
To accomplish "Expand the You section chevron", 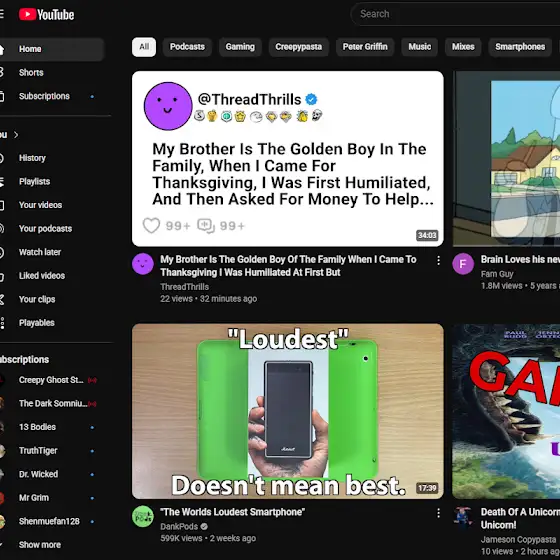I will (16, 135).
